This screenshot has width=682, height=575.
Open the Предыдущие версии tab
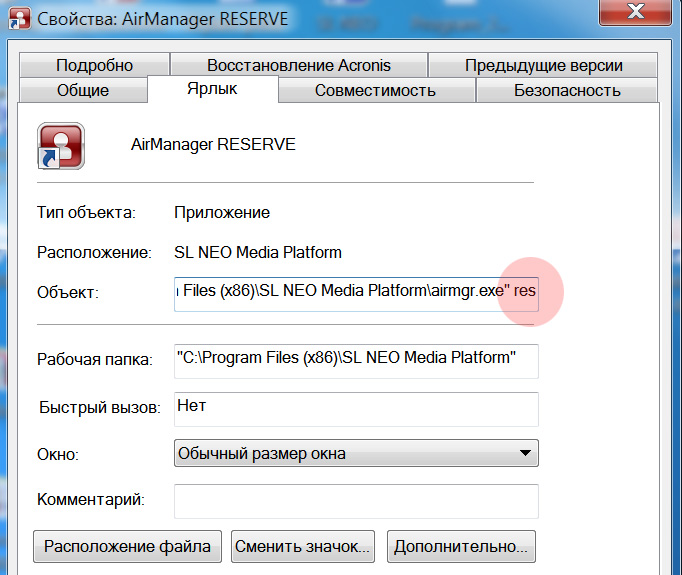point(543,65)
